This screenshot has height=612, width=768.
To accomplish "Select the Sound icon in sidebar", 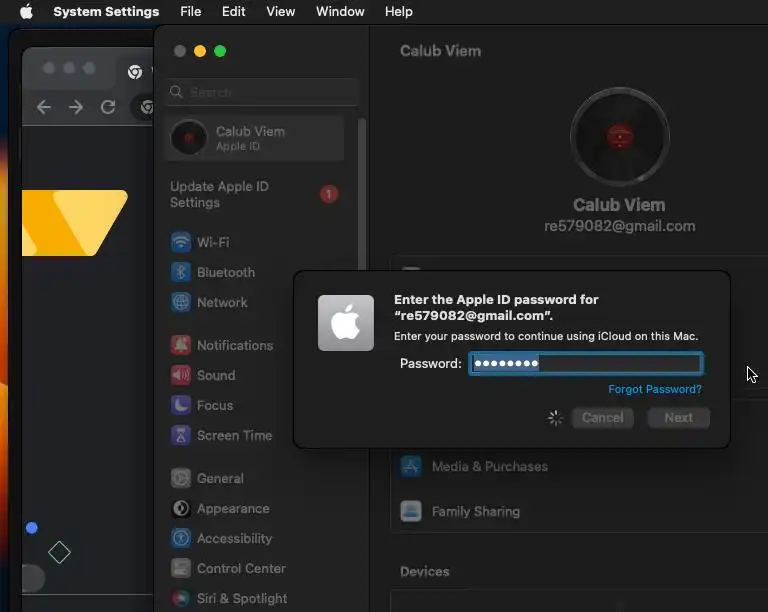I will click(x=181, y=375).
